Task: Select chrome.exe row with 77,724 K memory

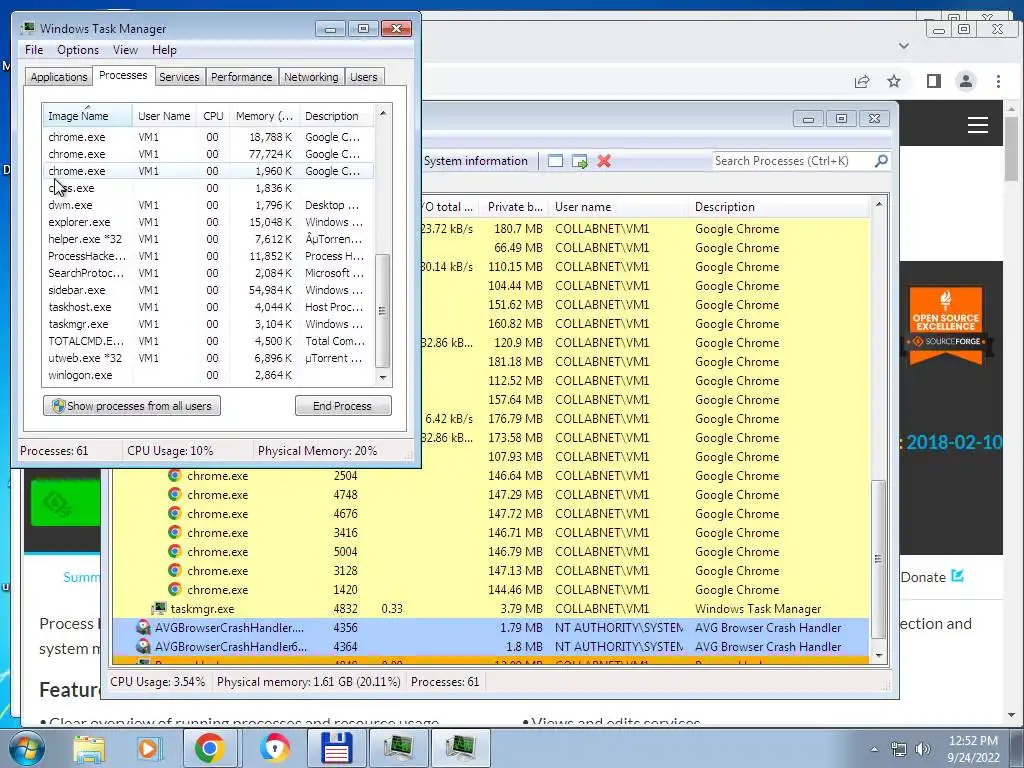Action: [x=208, y=154]
